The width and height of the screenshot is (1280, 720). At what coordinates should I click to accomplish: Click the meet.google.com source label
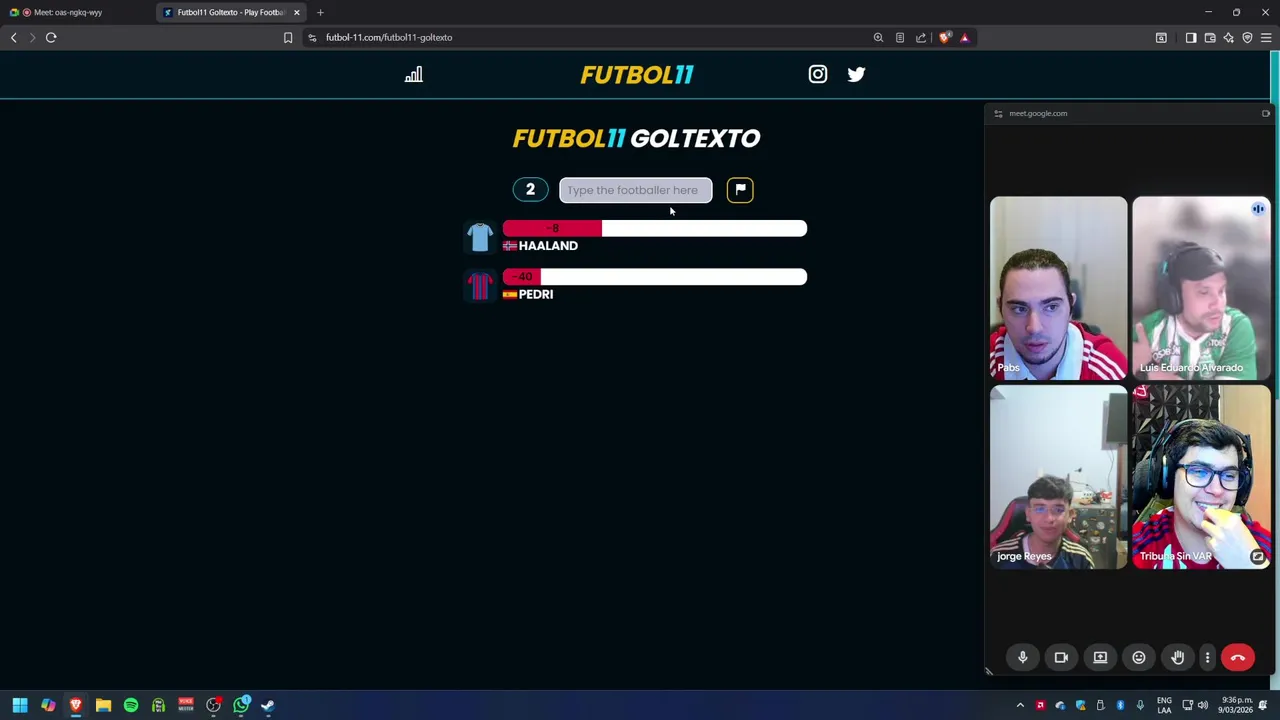[1038, 113]
